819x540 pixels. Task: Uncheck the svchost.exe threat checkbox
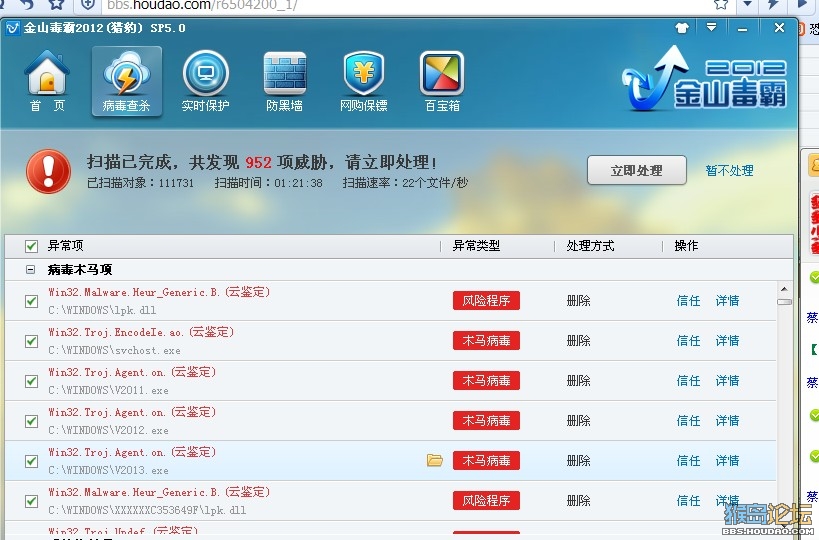click(x=31, y=341)
